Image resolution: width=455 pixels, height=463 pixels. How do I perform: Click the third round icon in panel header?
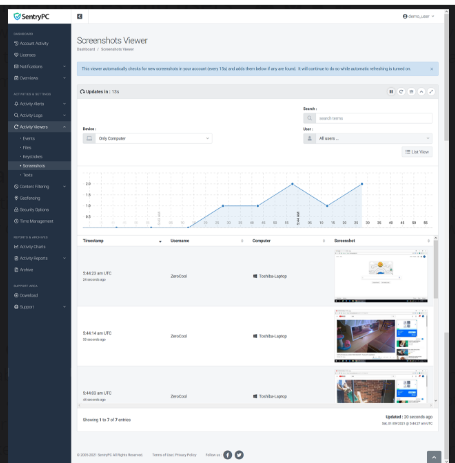coord(411,92)
